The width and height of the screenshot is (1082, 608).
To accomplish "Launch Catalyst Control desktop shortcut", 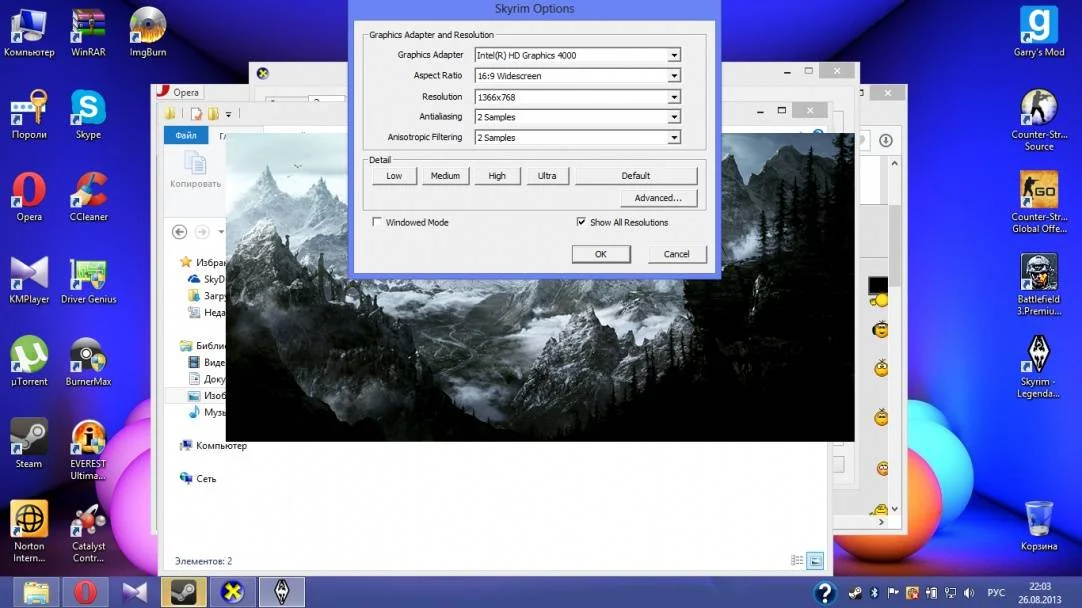I will click(x=88, y=531).
